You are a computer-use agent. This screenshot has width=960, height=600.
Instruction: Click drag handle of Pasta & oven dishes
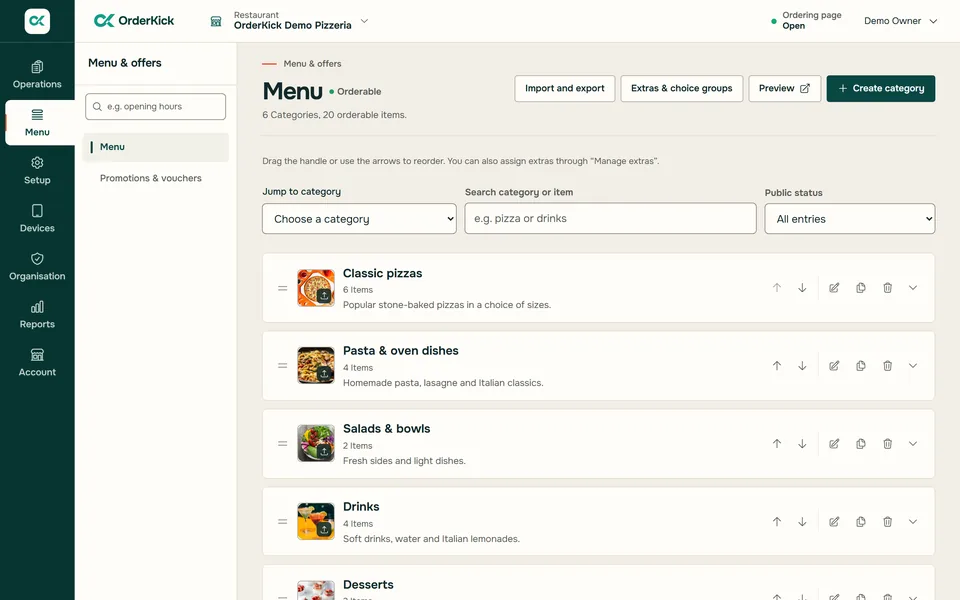point(282,366)
